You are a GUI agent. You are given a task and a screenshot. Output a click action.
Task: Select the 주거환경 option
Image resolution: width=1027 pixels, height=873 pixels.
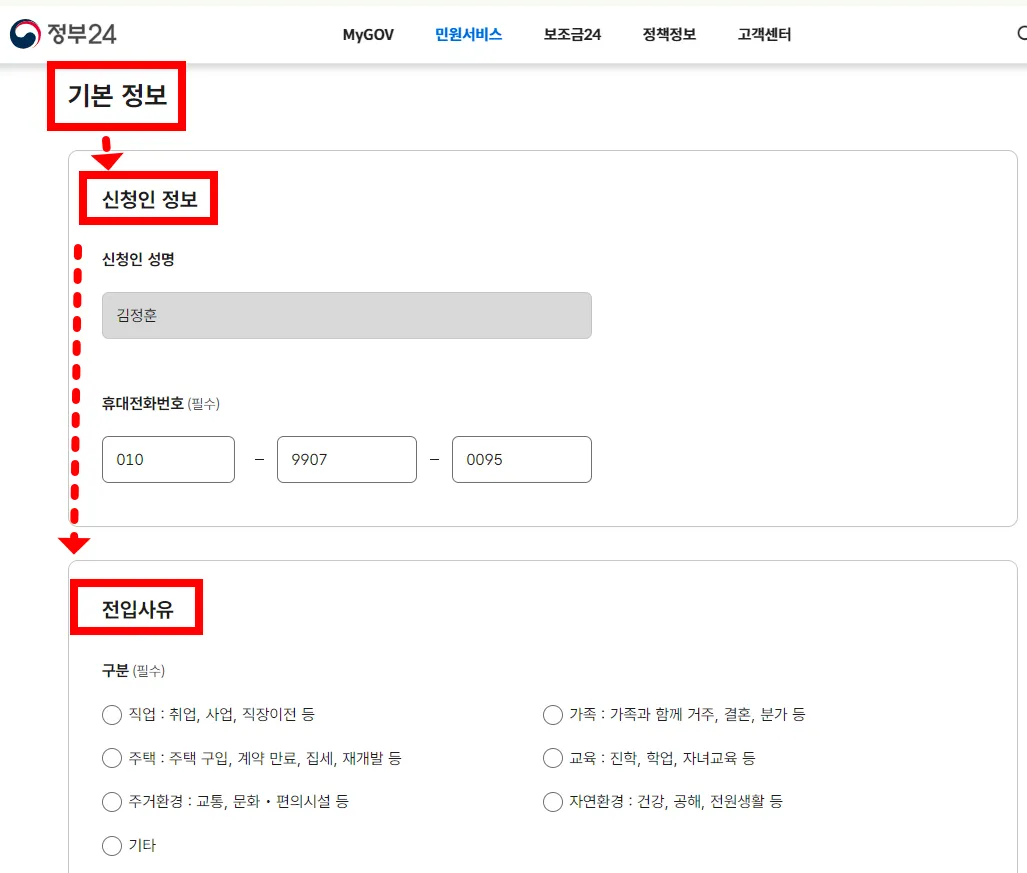click(x=112, y=801)
